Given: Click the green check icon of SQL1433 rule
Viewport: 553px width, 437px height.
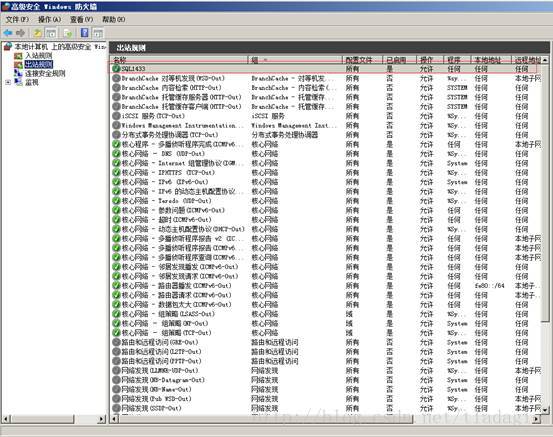Looking at the screenshot, I should pyautogui.click(x=116, y=68).
